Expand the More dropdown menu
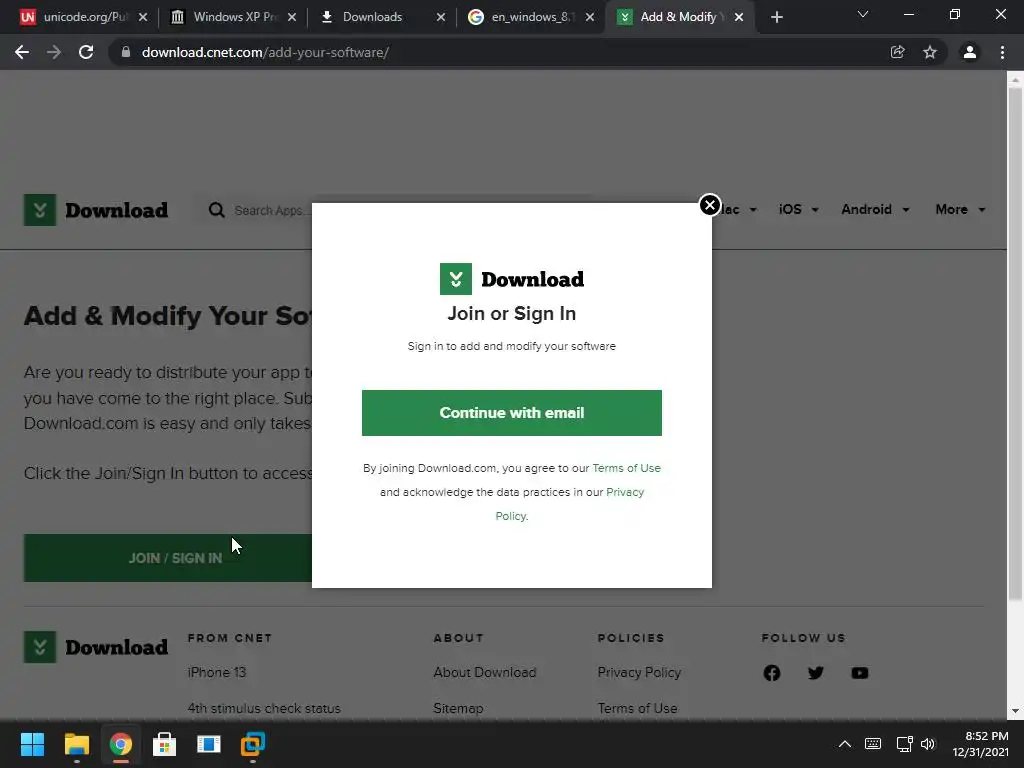Viewport: 1024px width, 768px height. click(x=960, y=210)
